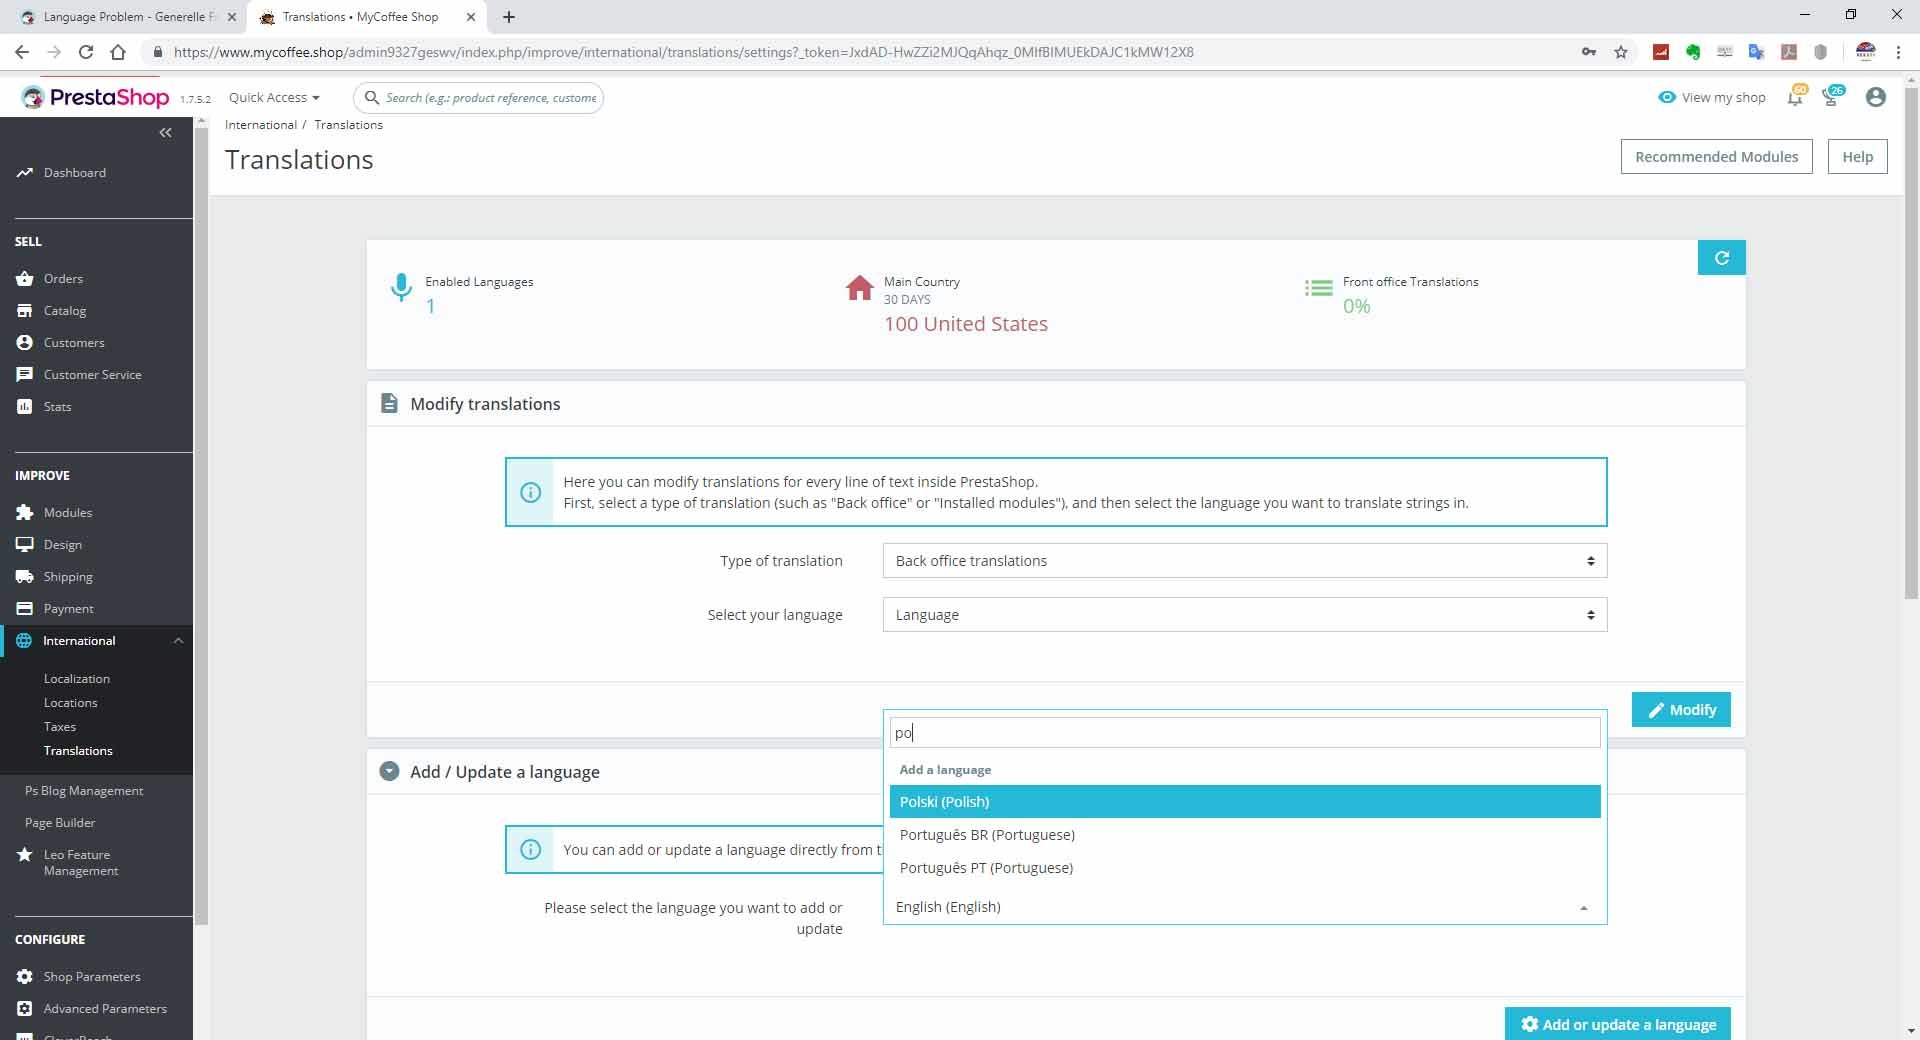Open the Select your language dropdown

pos(1245,615)
